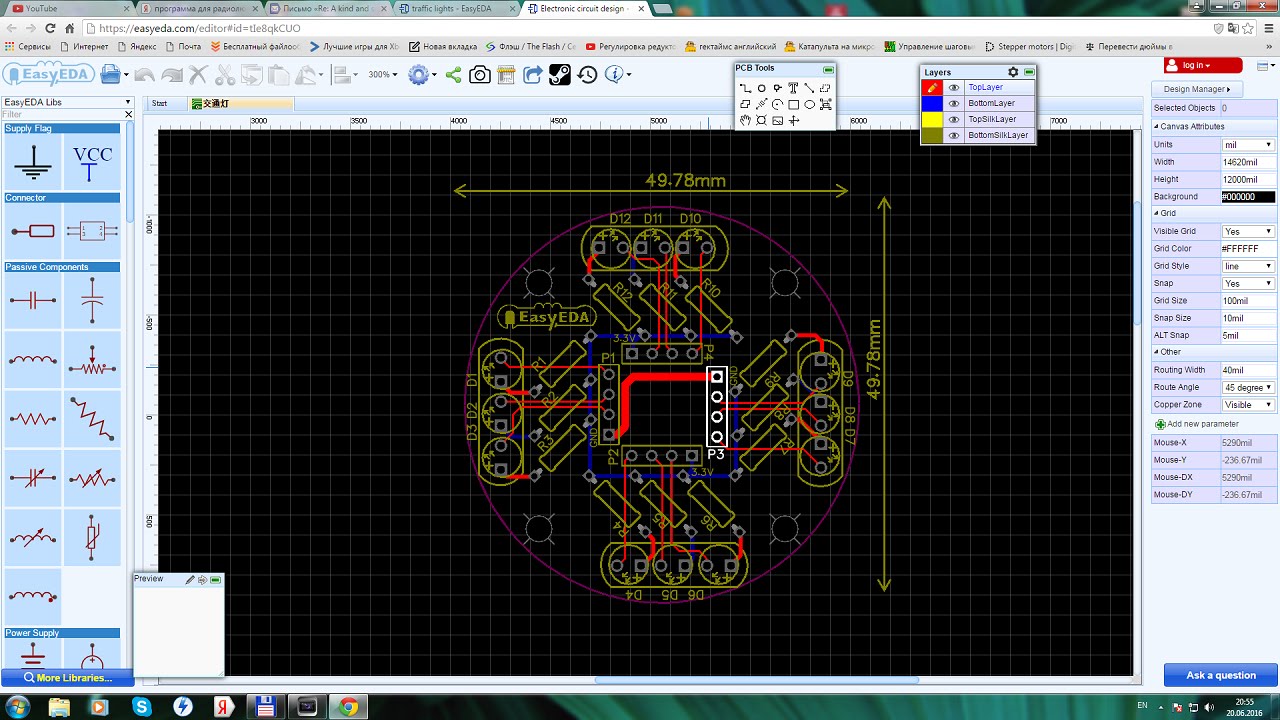Toggle TopSilkLayer visibility eye
The height and width of the screenshot is (720, 1280).
pos(954,119)
